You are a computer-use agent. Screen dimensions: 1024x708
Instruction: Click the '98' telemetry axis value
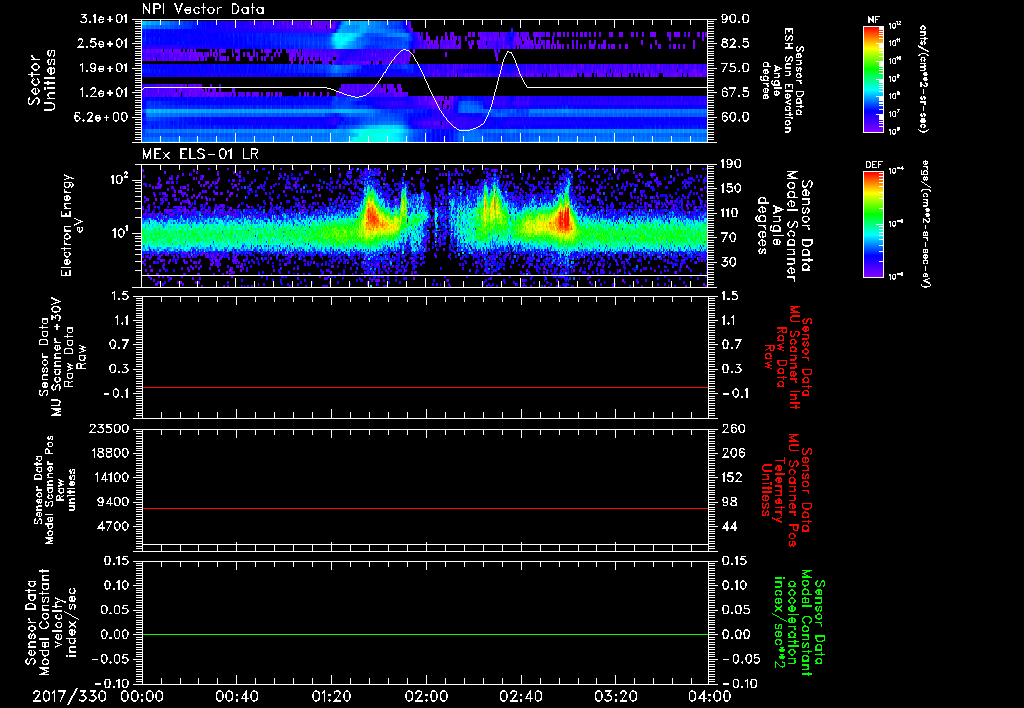[729, 502]
